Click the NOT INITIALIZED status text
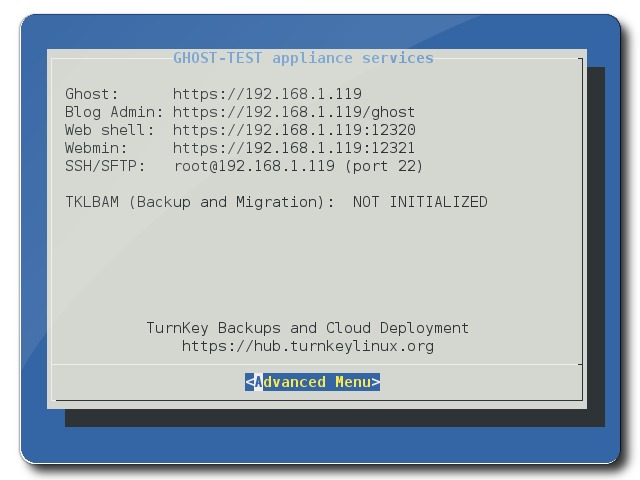This screenshot has width=640, height=480. [x=420, y=202]
